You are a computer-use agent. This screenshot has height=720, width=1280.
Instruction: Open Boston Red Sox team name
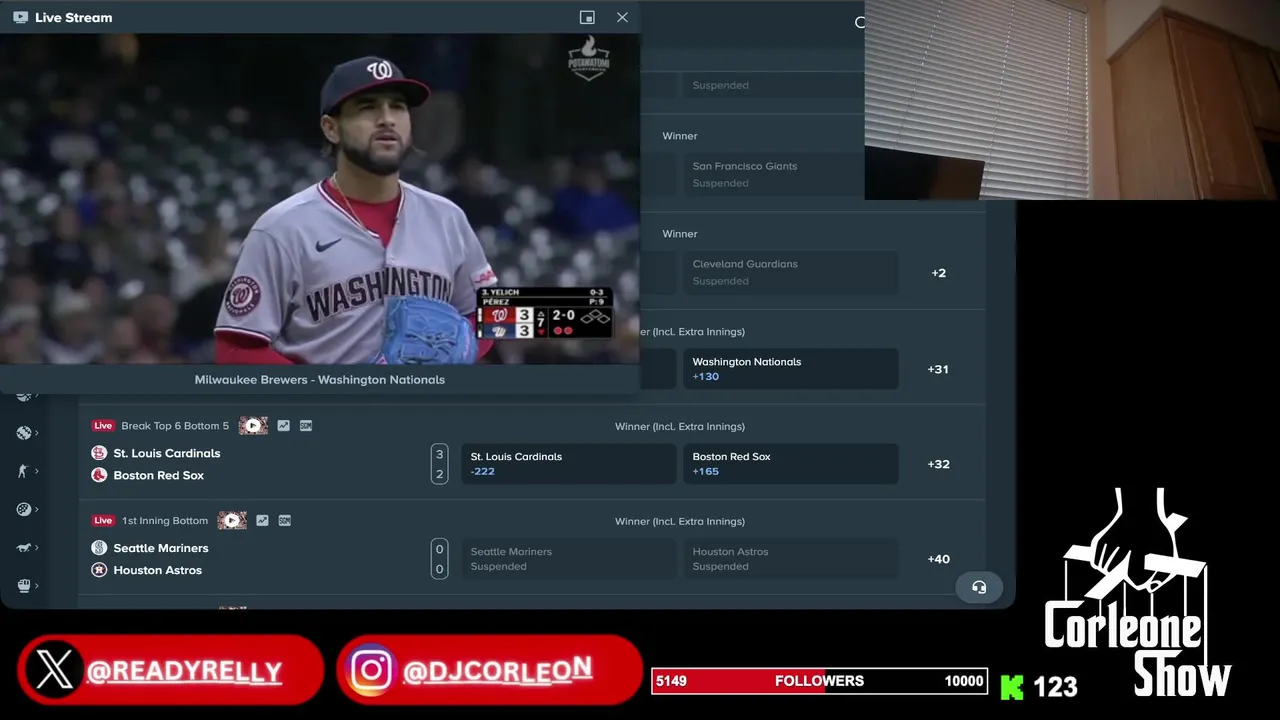[x=159, y=475]
